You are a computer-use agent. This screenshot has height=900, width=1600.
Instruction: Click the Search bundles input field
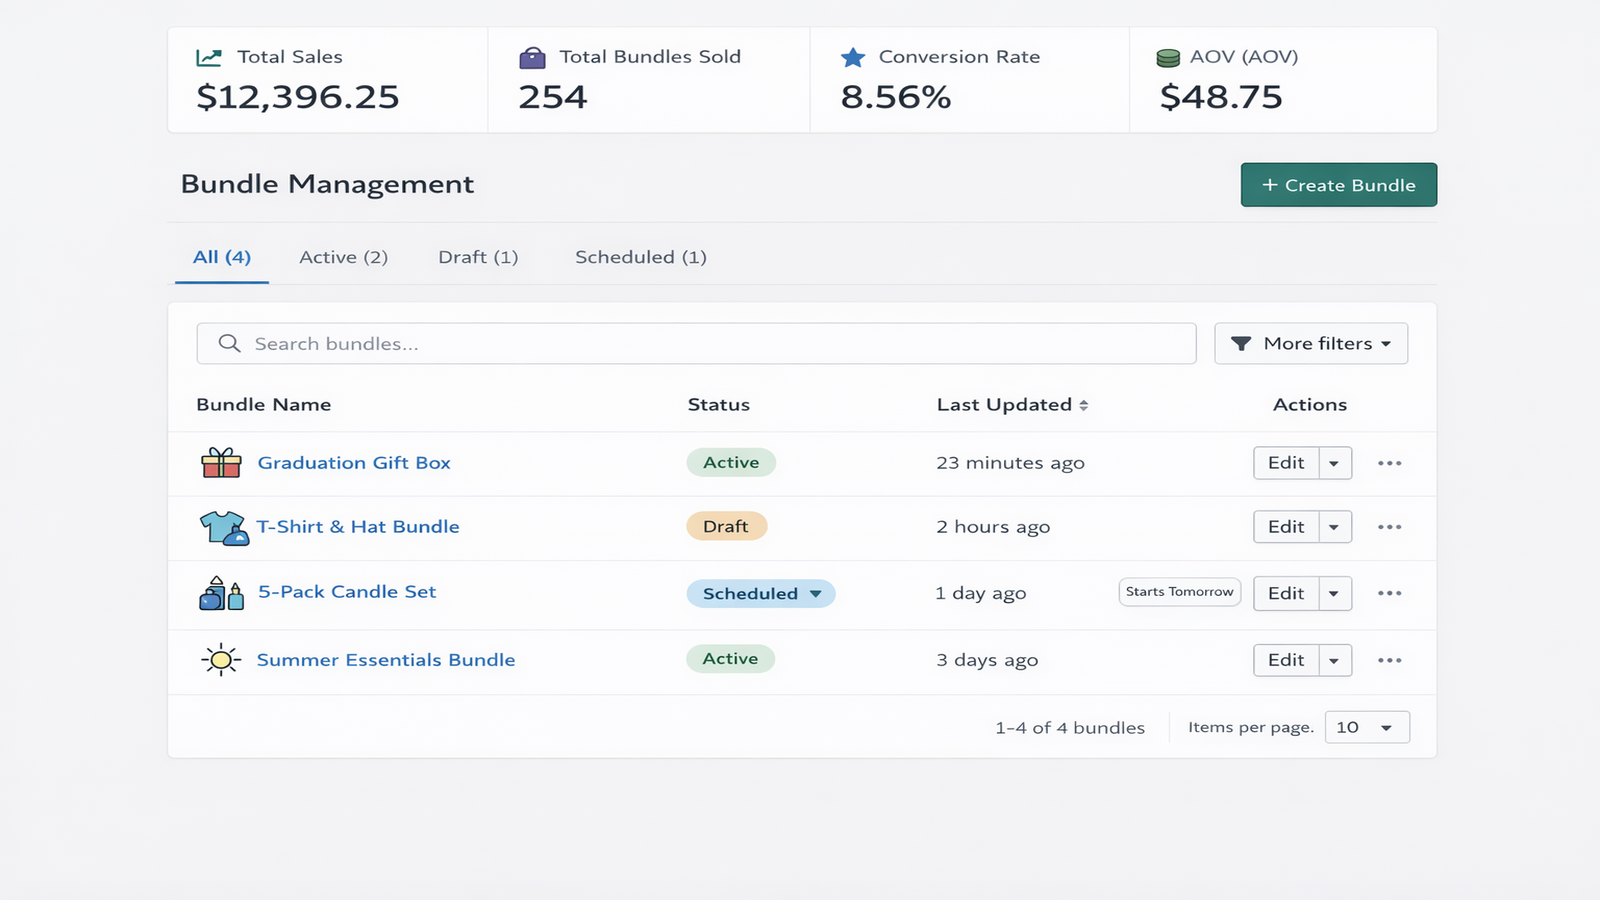[696, 343]
